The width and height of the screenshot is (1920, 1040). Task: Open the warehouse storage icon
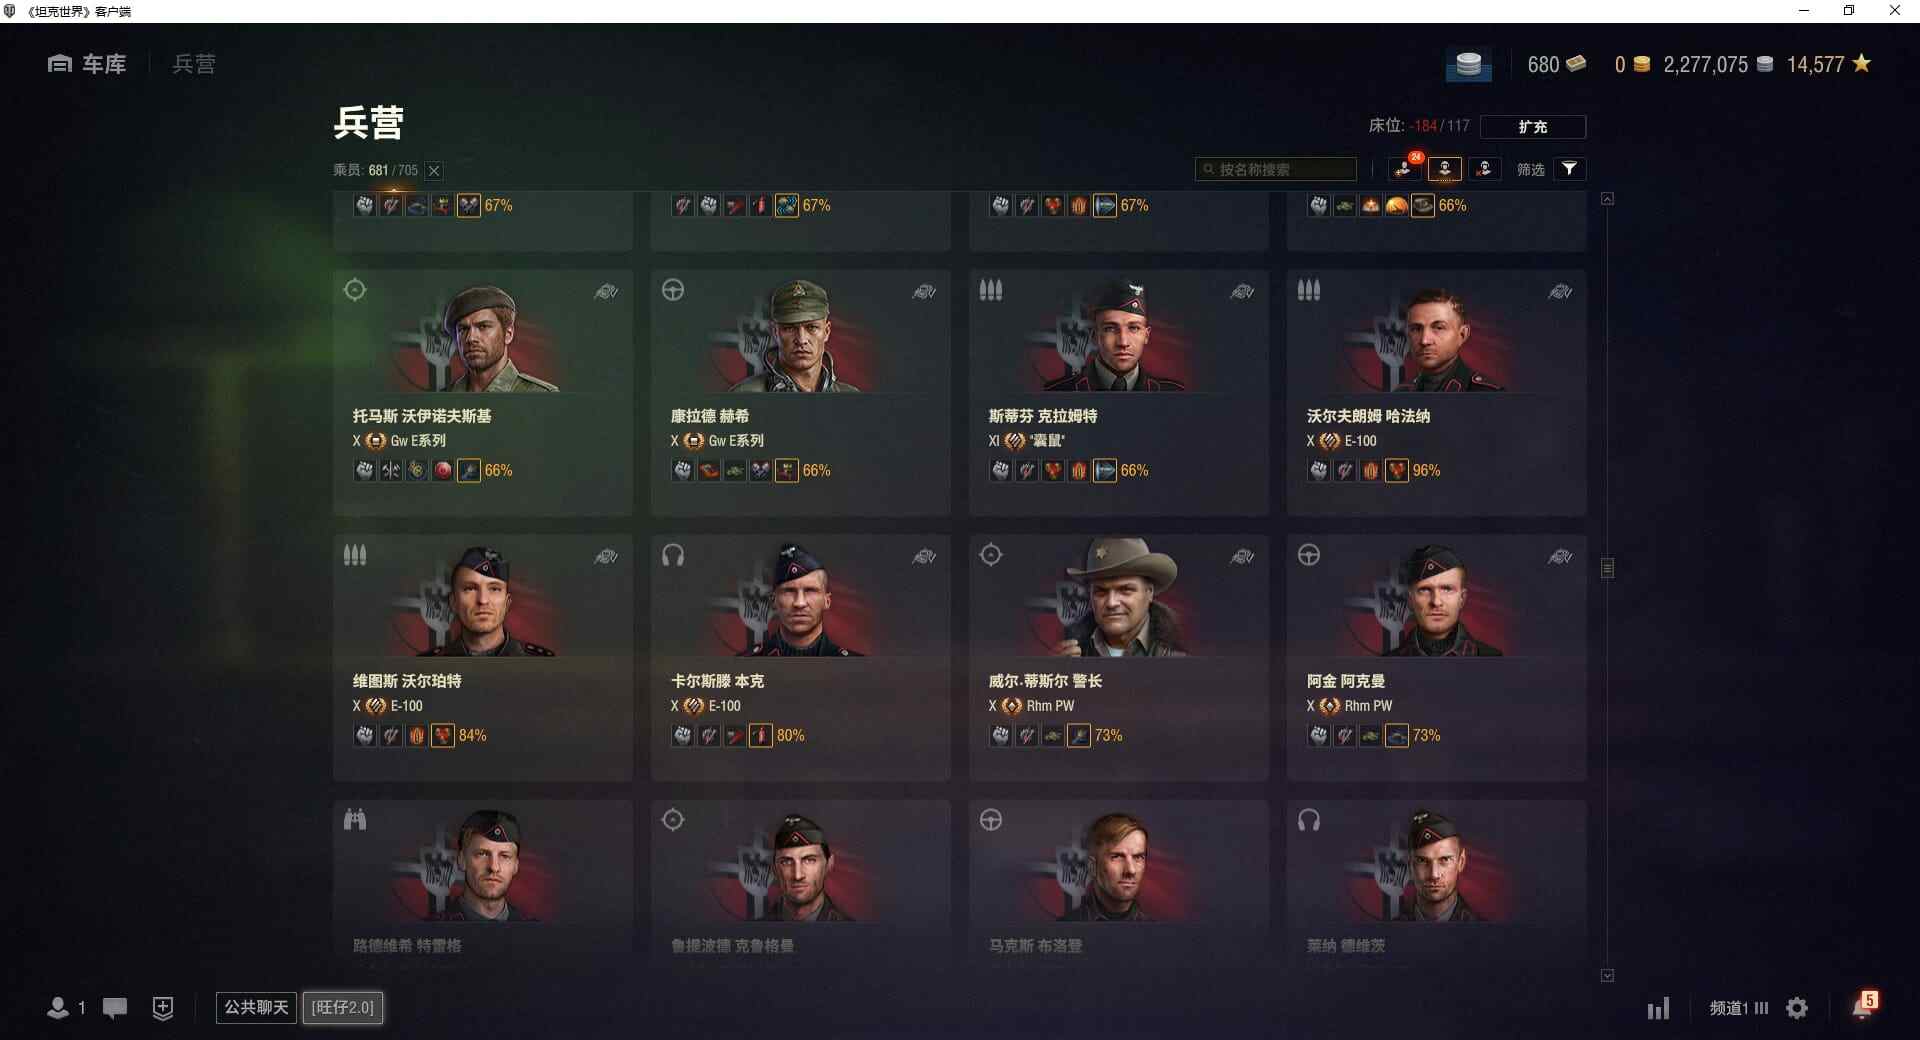click(x=1468, y=65)
